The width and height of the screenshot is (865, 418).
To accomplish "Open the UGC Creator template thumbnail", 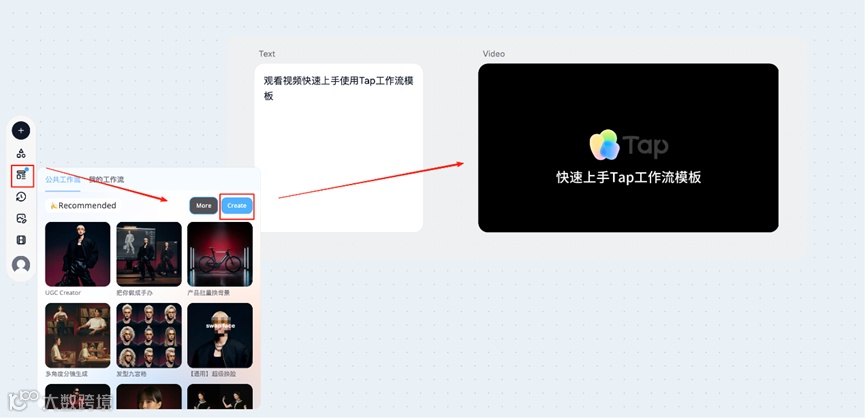I will (x=78, y=254).
